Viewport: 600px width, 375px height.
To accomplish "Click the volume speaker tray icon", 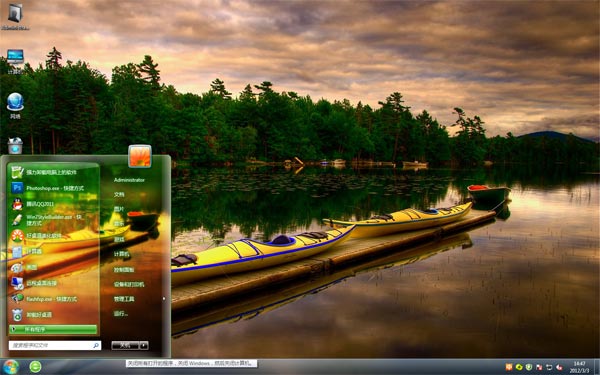I will (559, 367).
